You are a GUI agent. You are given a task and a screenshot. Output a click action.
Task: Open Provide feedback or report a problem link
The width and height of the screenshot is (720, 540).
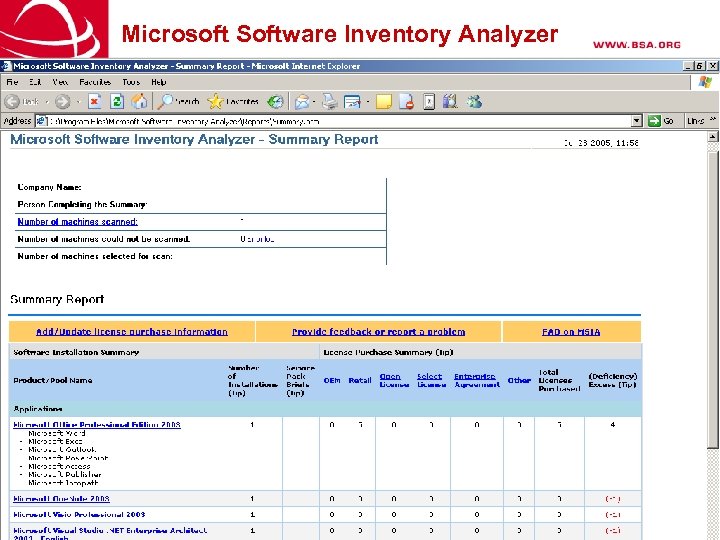[378, 332]
